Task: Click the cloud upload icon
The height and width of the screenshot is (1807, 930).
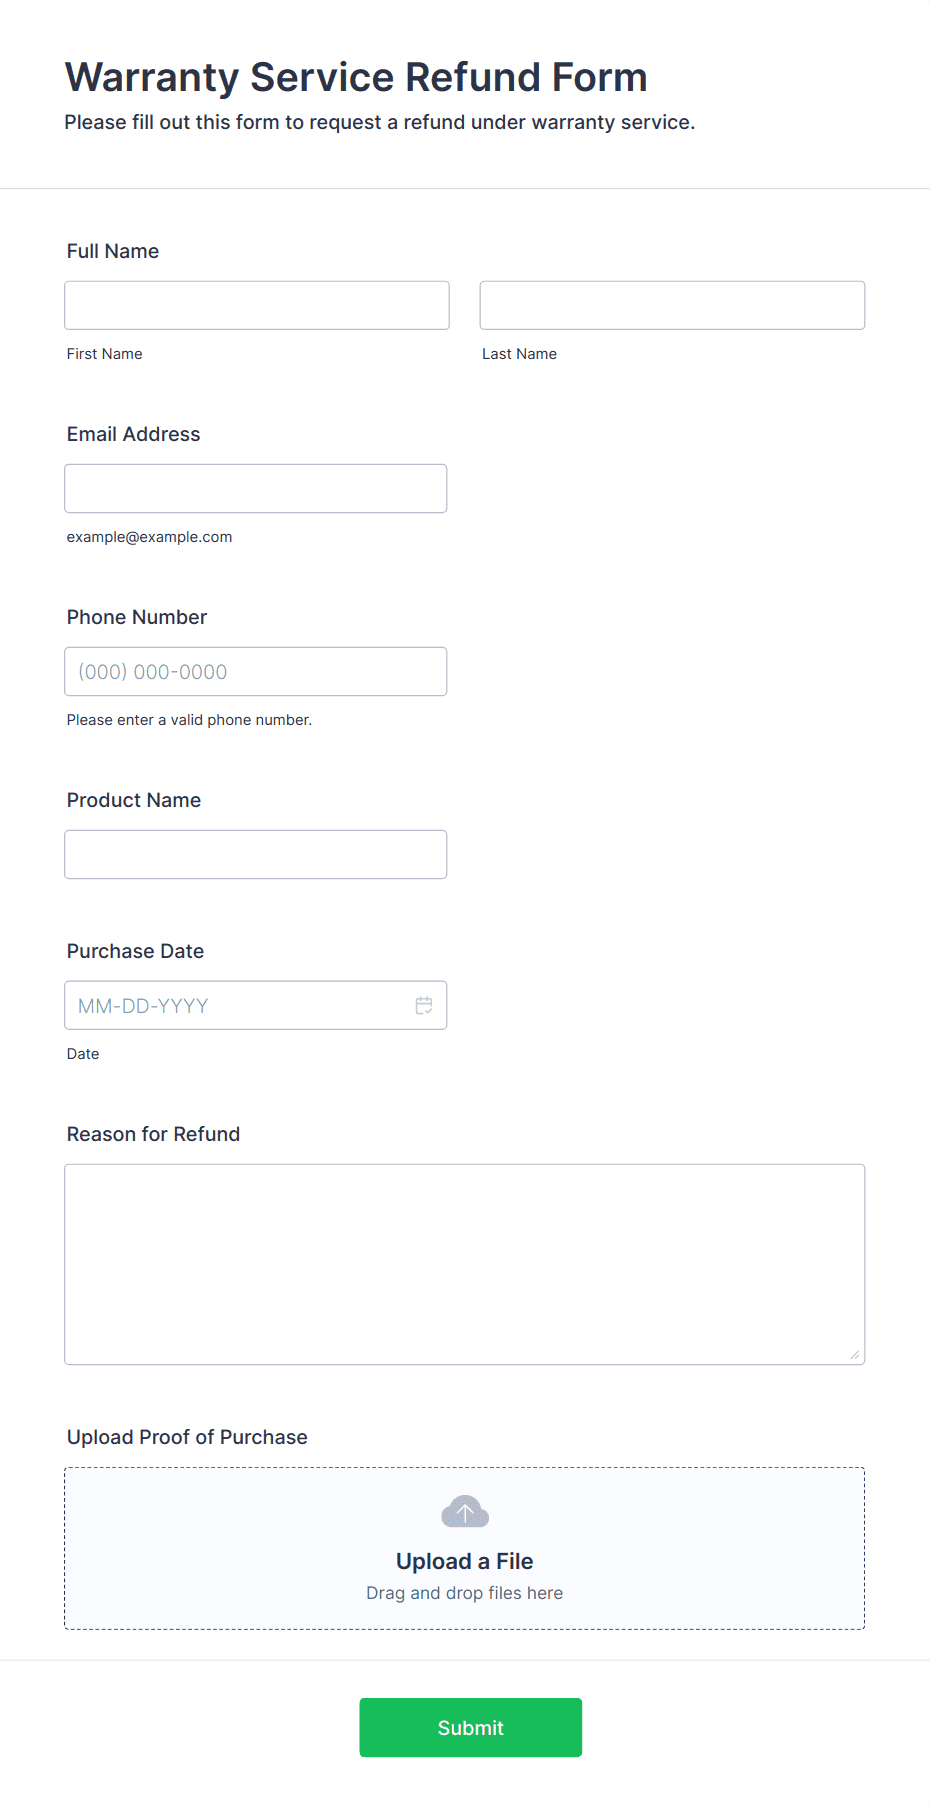Action: click(x=465, y=1512)
